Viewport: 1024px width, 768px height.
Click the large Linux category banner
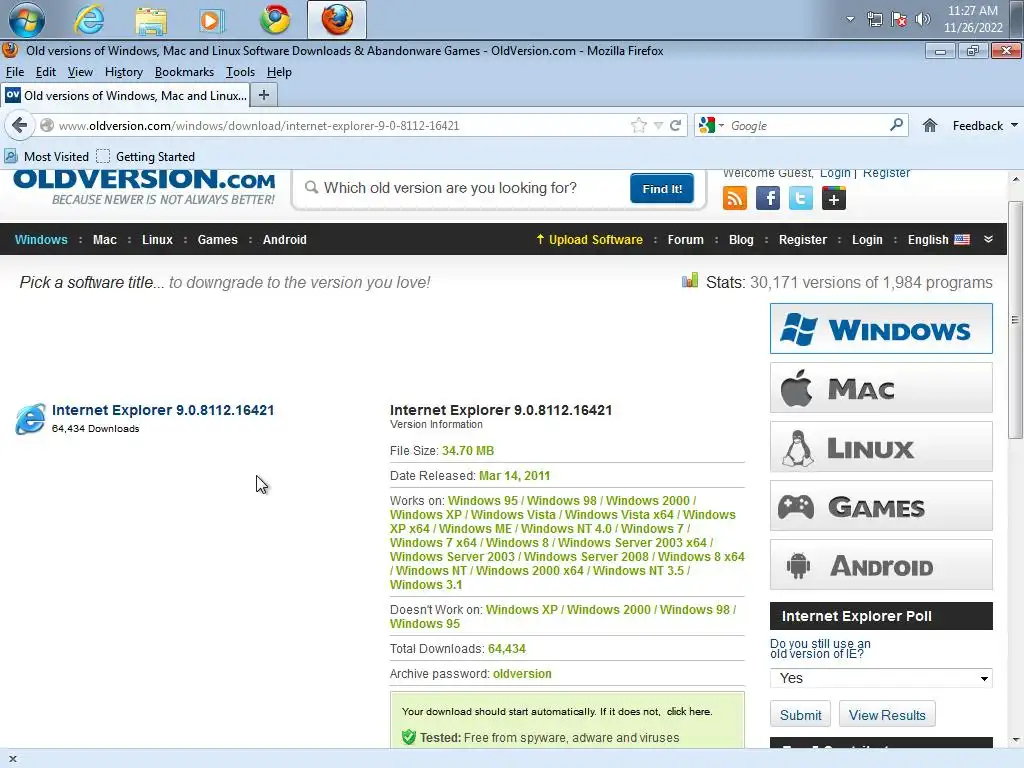[x=881, y=447]
